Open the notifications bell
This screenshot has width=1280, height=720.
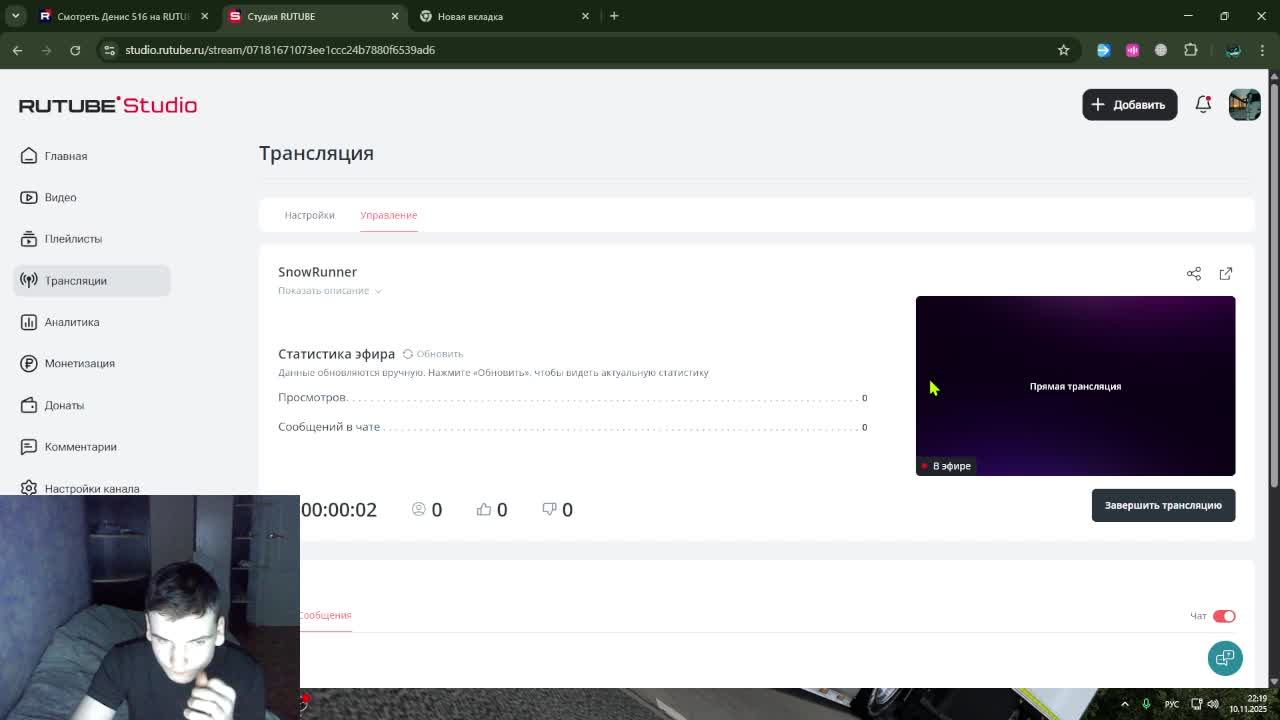pos(1203,104)
